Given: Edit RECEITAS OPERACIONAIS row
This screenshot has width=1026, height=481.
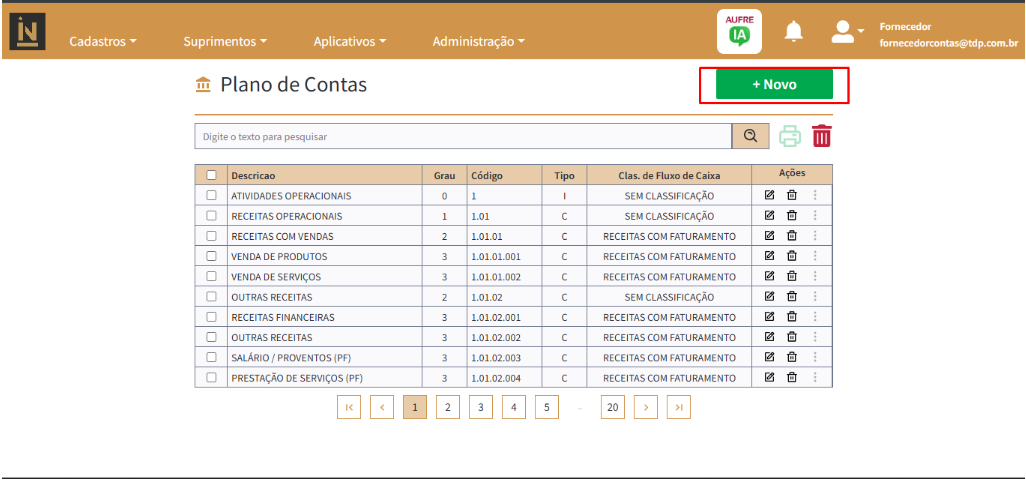Looking at the screenshot, I should tap(770, 215).
